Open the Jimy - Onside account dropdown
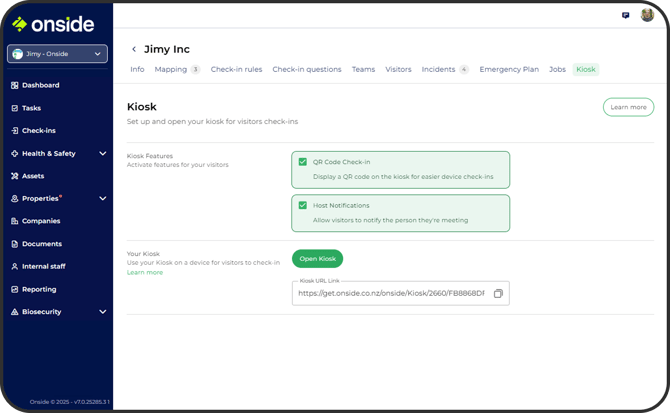 point(57,54)
